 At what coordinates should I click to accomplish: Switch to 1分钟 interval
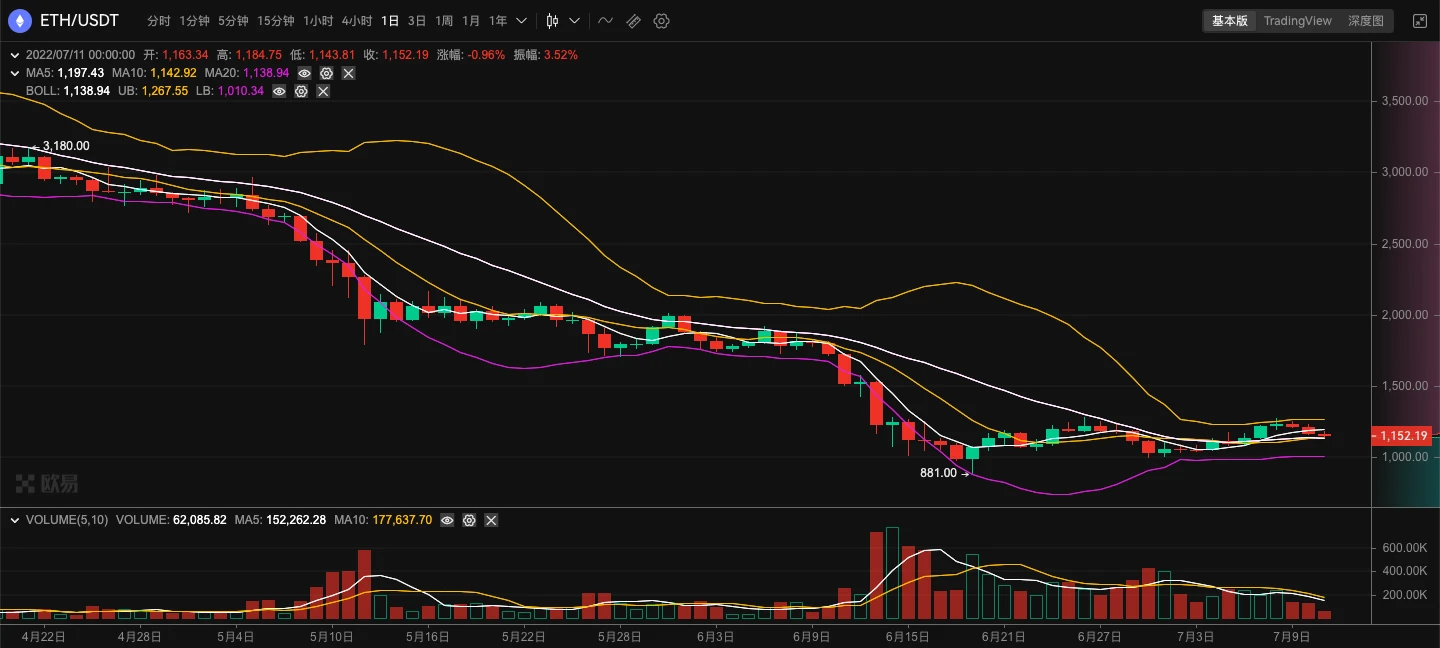tap(194, 21)
